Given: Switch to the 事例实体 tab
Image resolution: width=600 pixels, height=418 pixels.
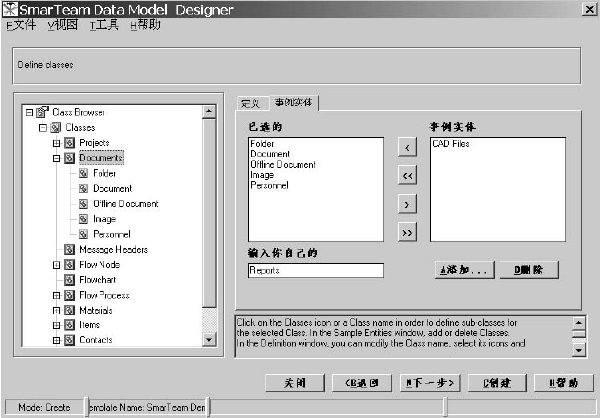Looking at the screenshot, I should click(294, 103).
